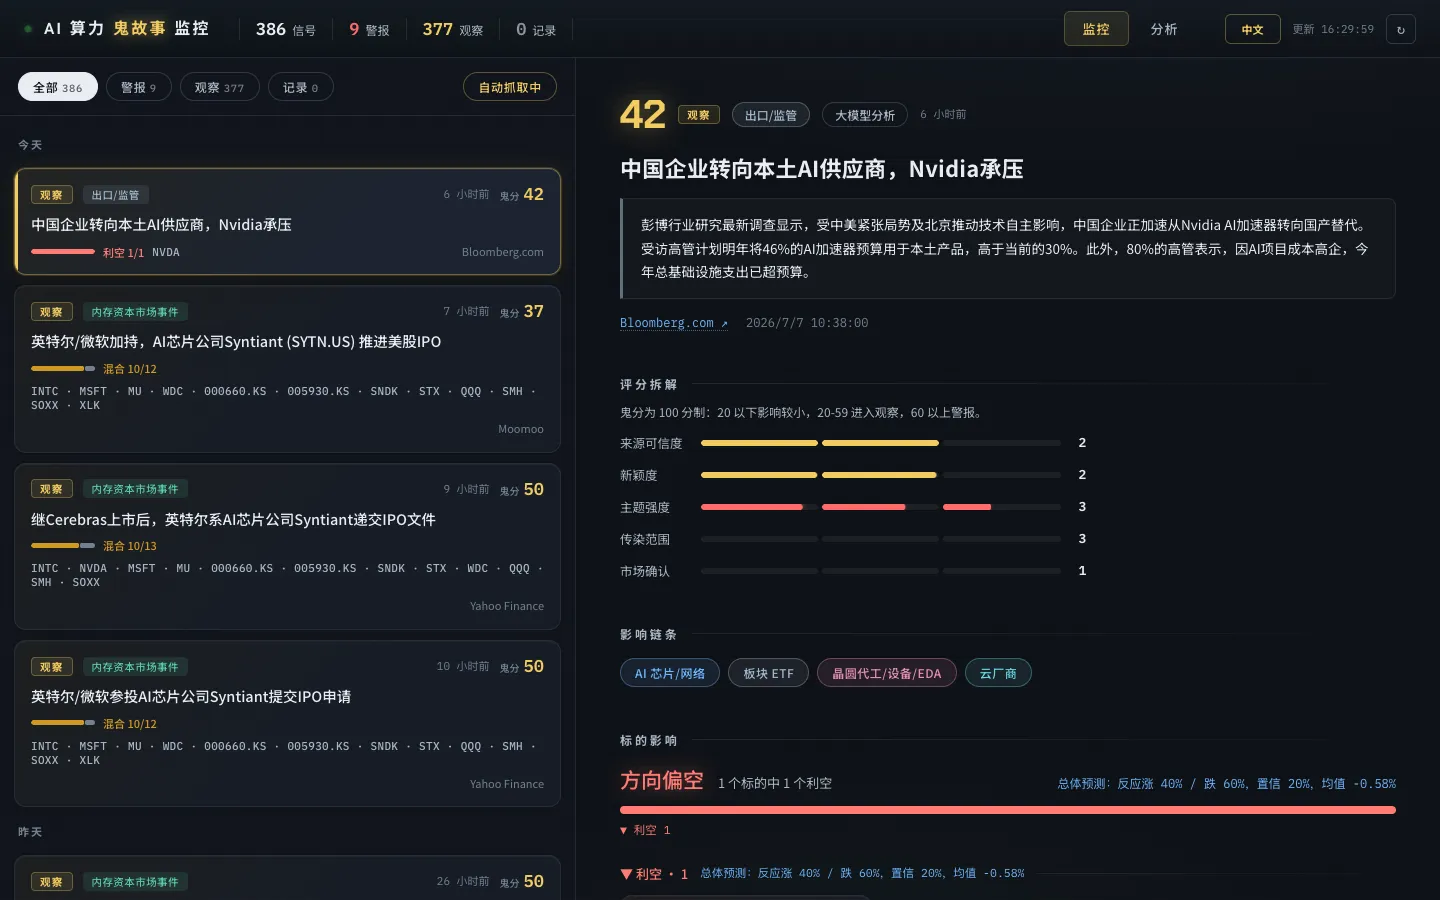
Task: Open the 记录 0 filter
Action: tap(301, 87)
